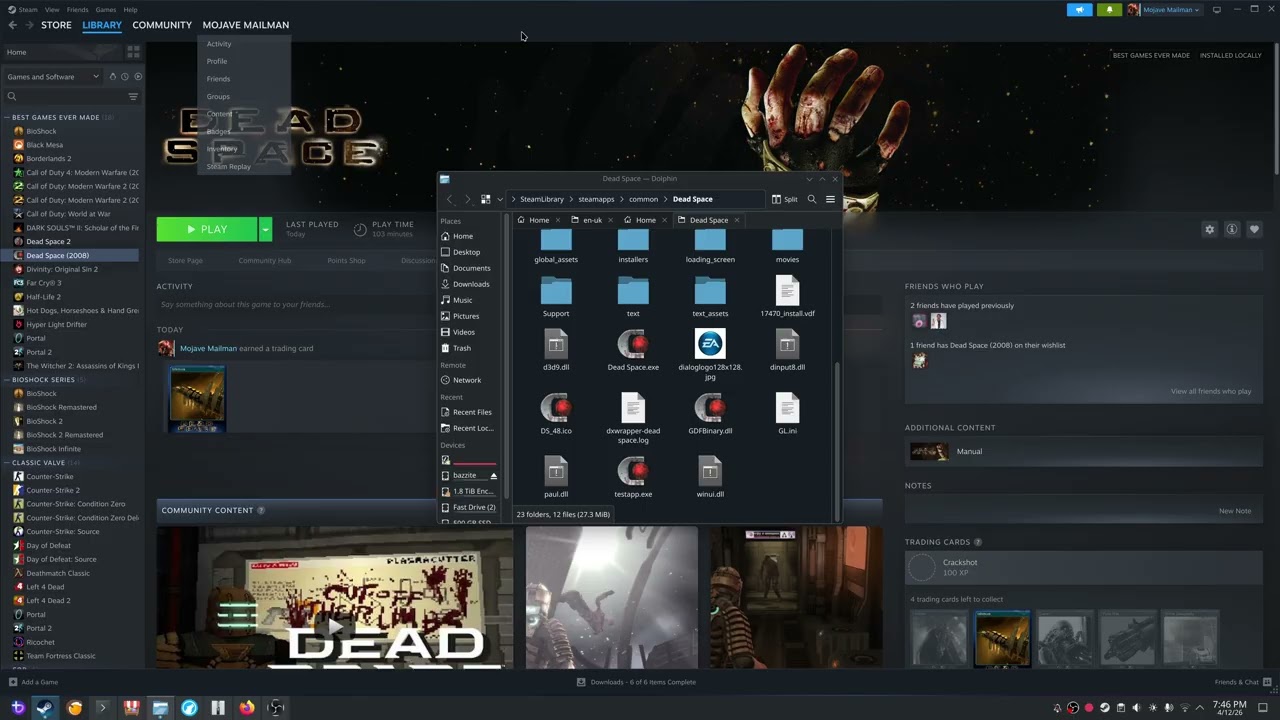This screenshot has width=1280, height=720.
Task: Toggle Split view in Dolphin
Action: pyautogui.click(x=784, y=199)
